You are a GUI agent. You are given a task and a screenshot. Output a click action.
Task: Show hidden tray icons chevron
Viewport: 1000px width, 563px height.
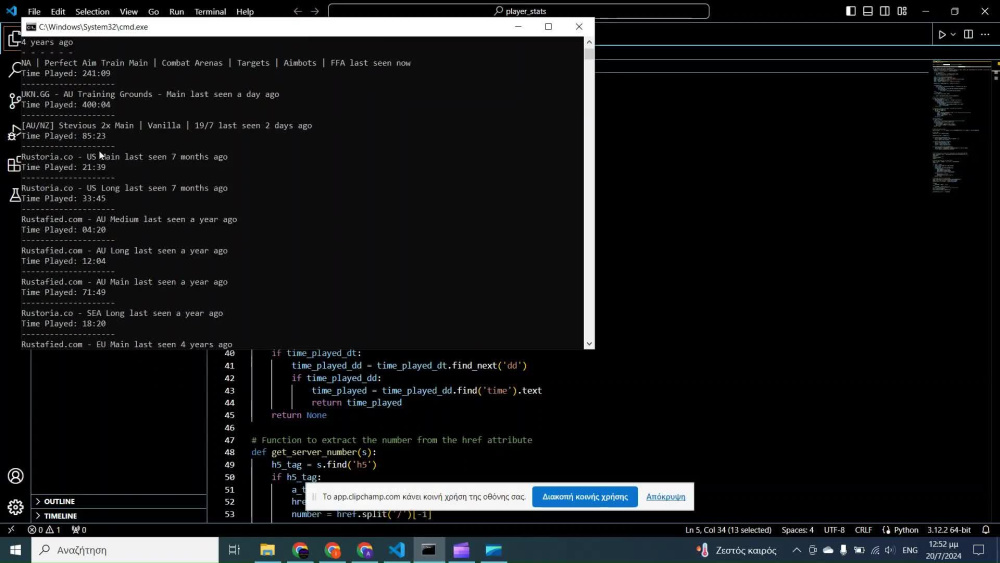point(797,550)
